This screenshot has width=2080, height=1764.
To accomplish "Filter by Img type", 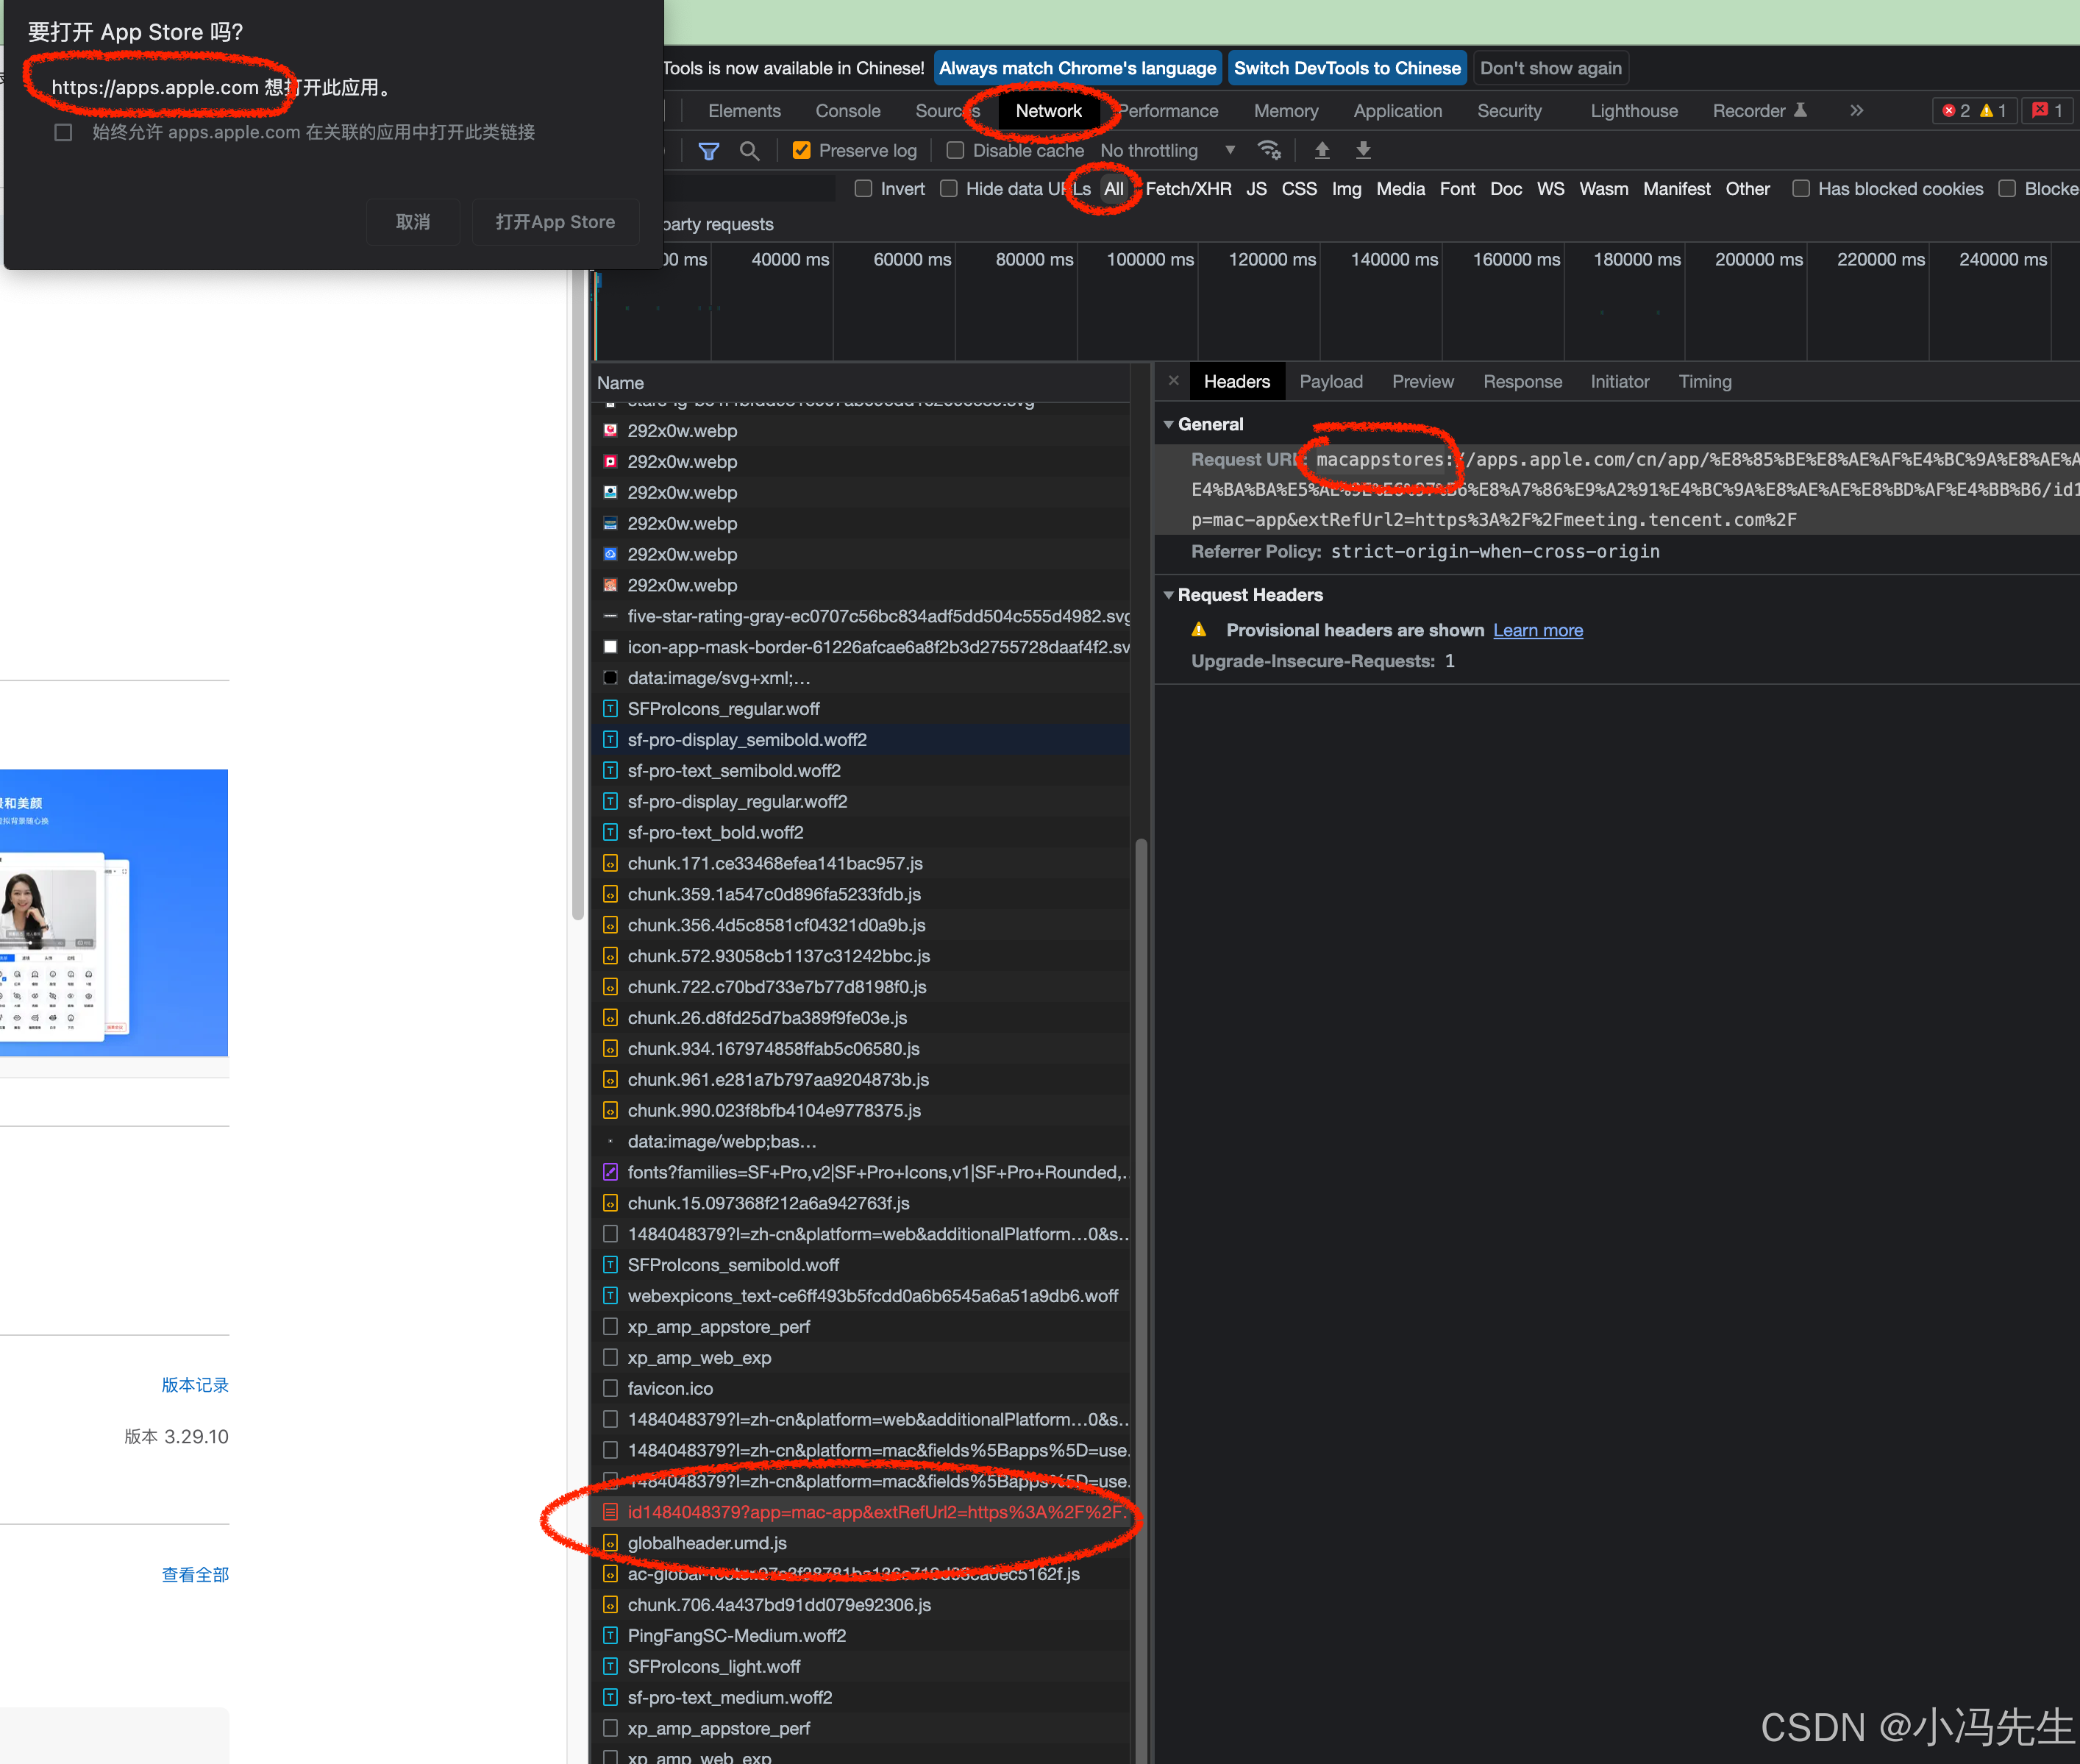I will [x=1346, y=189].
